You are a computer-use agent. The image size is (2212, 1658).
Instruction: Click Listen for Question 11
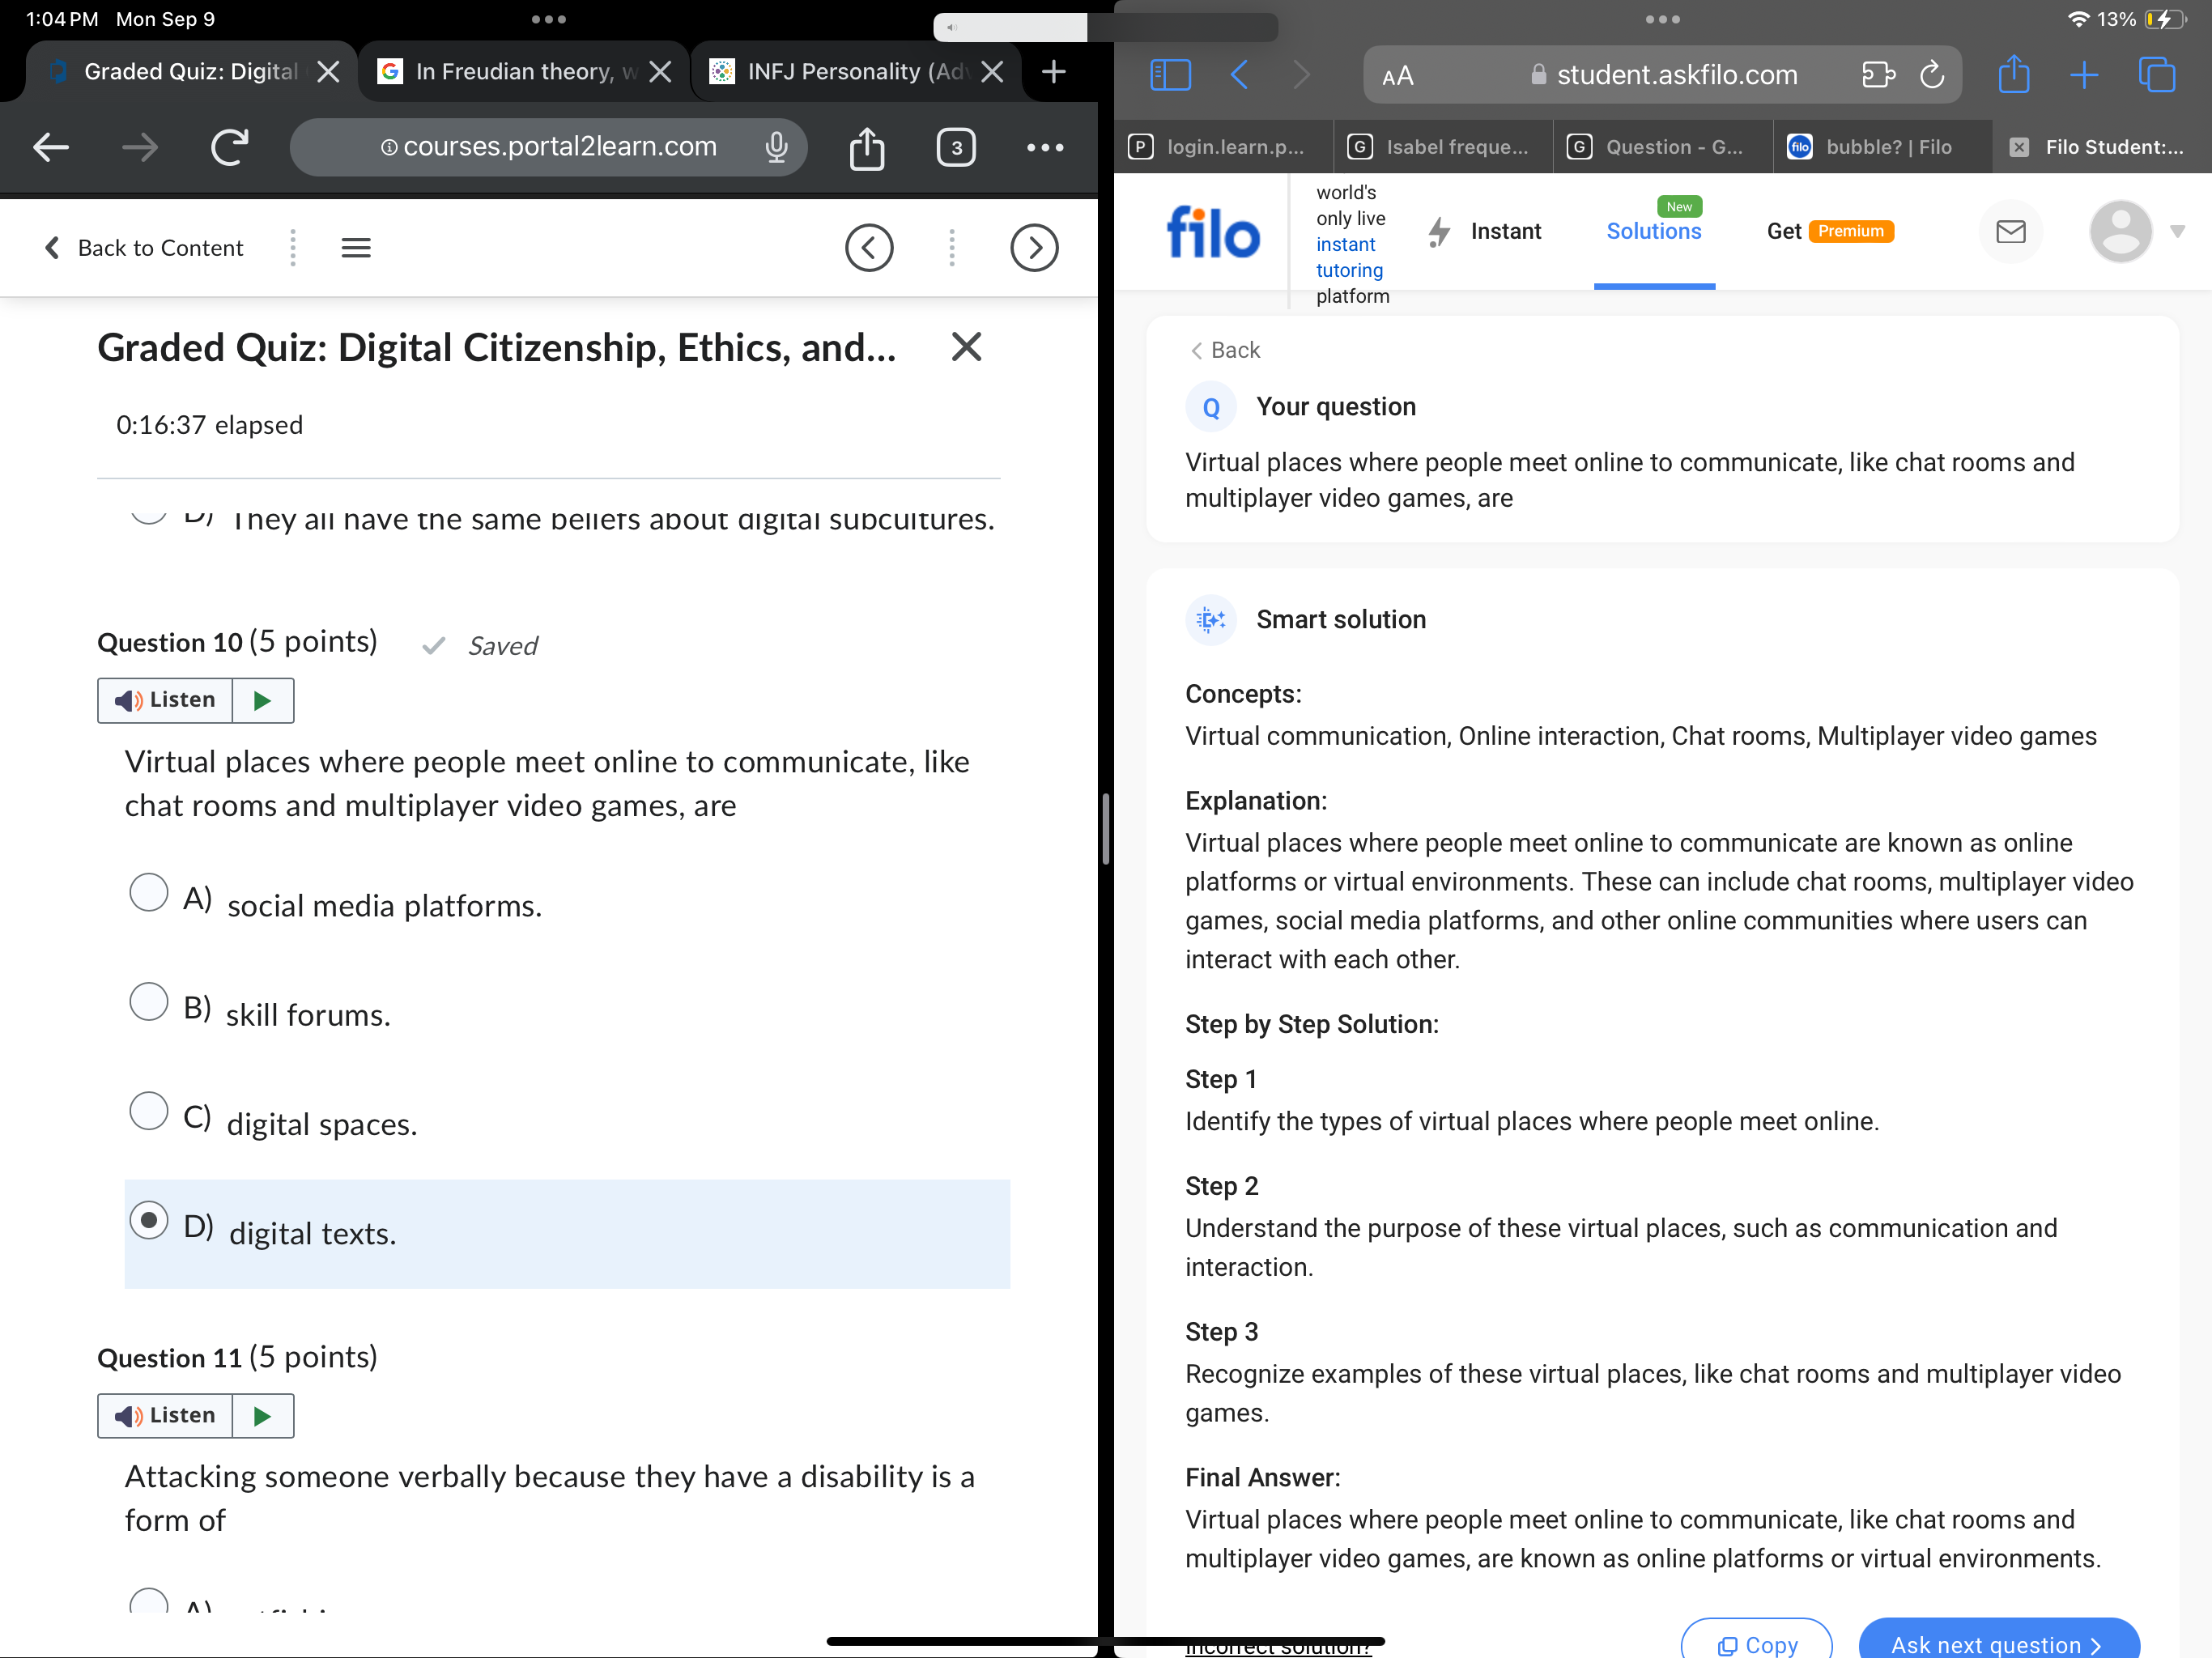pos(165,1415)
